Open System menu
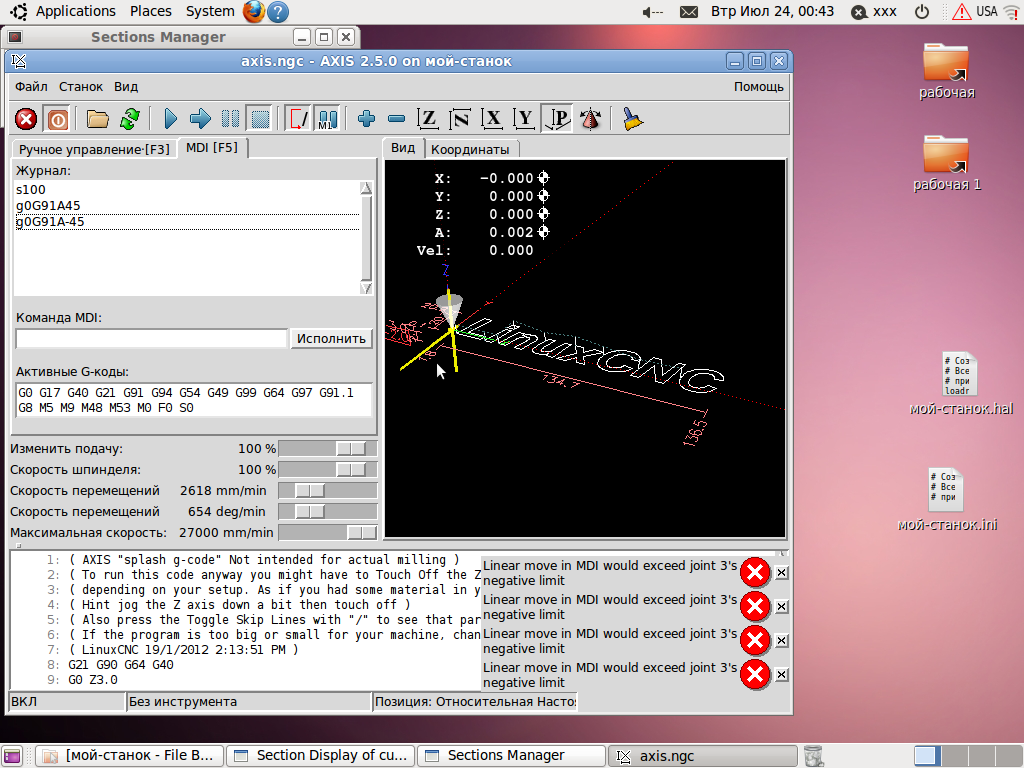1024x768 pixels. pyautogui.click(x=210, y=11)
